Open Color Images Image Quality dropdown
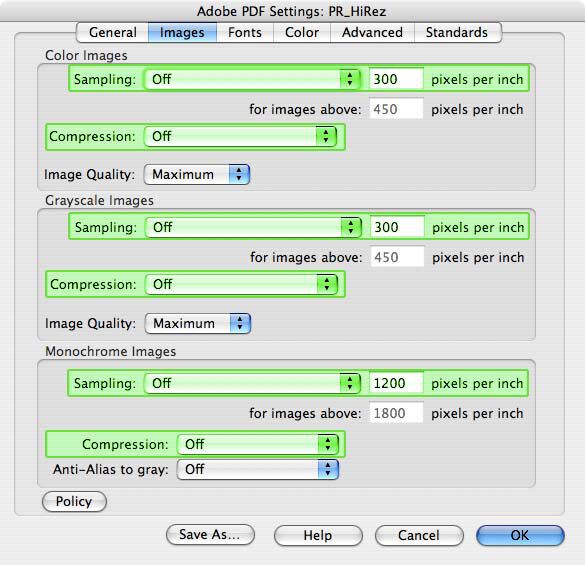 click(x=197, y=174)
